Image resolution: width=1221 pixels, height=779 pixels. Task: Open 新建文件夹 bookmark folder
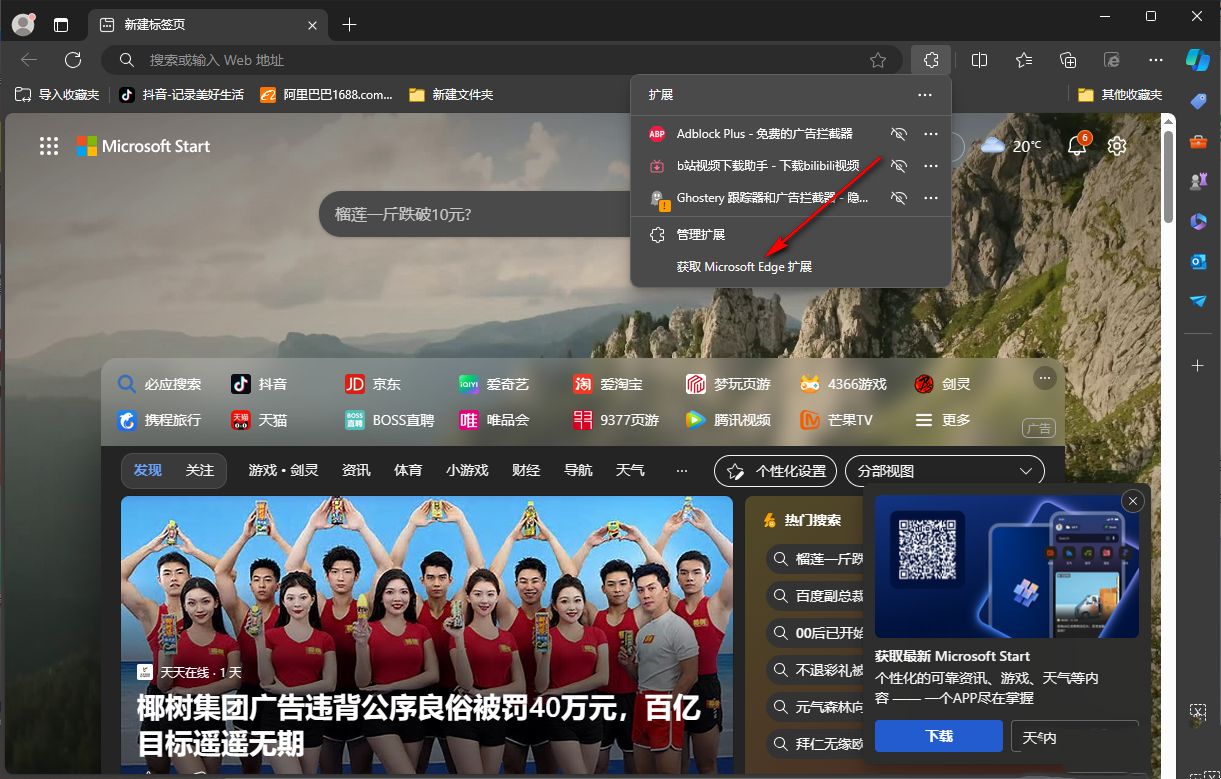451,95
